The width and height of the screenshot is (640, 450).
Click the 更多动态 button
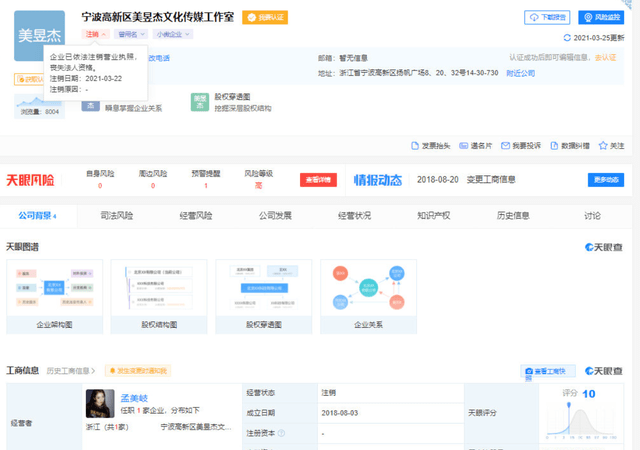point(605,180)
